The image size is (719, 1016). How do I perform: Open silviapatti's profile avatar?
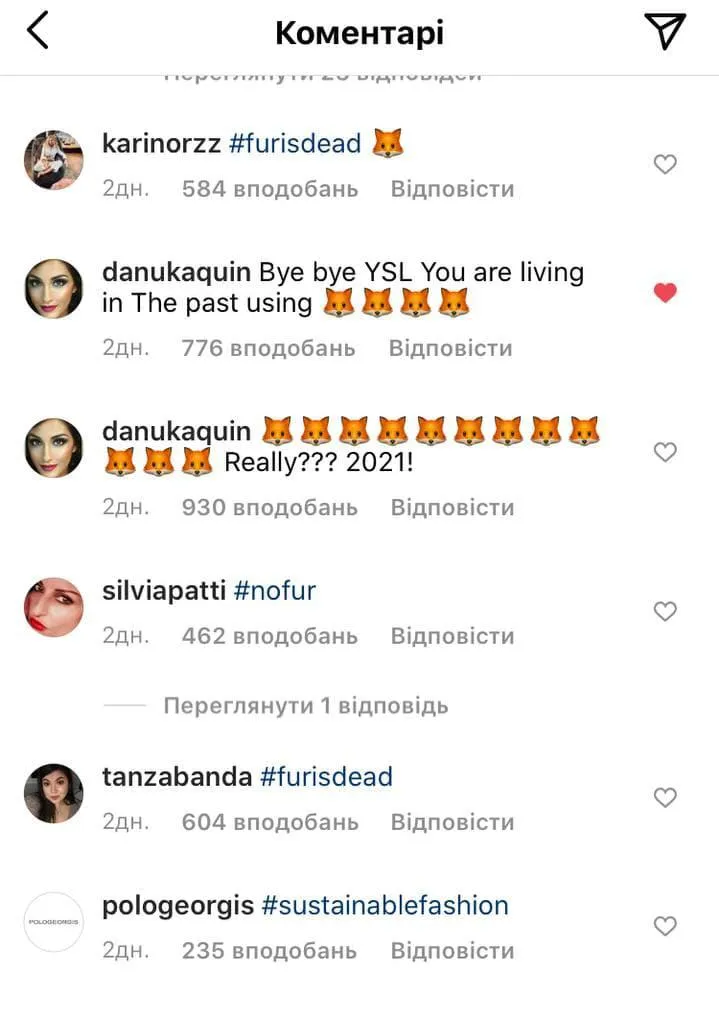pyautogui.click(x=54, y=607)
